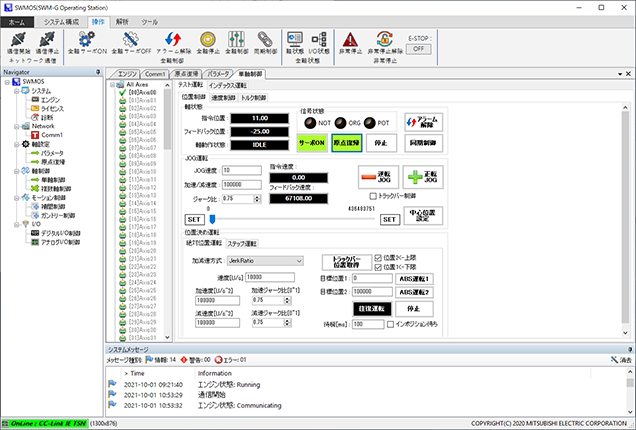Viewport: 636px width, 430px height.
Task: Click the 非常停止 emergency stop icon
Action: [352, 40]
